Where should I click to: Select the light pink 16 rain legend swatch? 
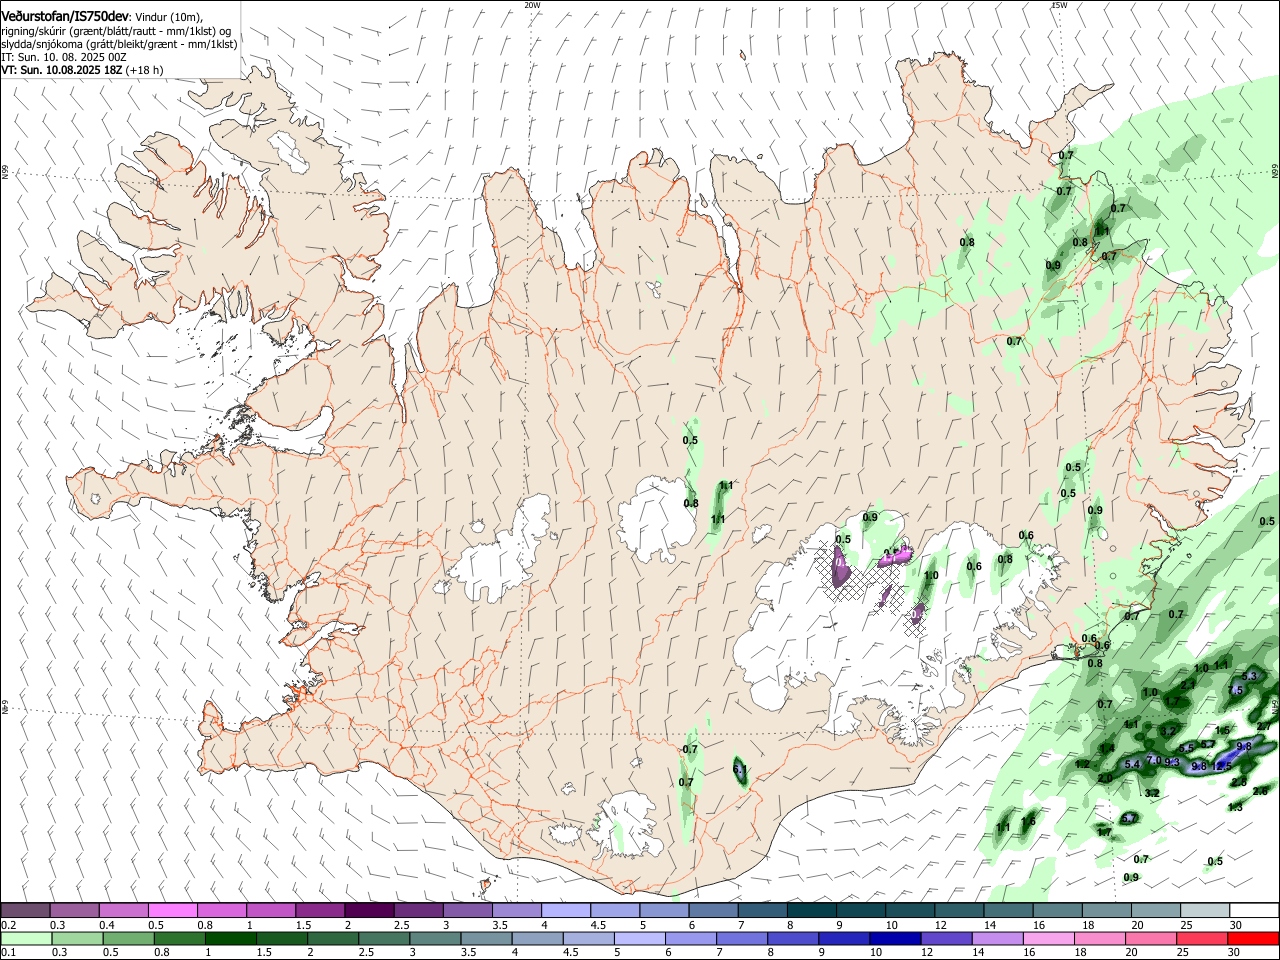click(1047, 938)
